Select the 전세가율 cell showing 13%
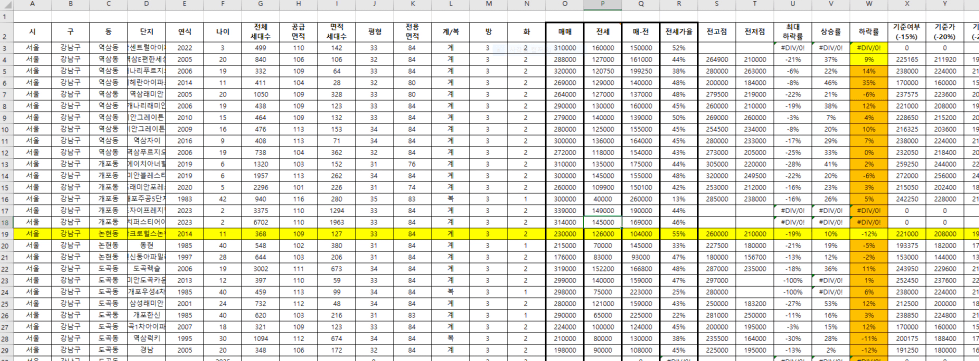 (679, 199)
